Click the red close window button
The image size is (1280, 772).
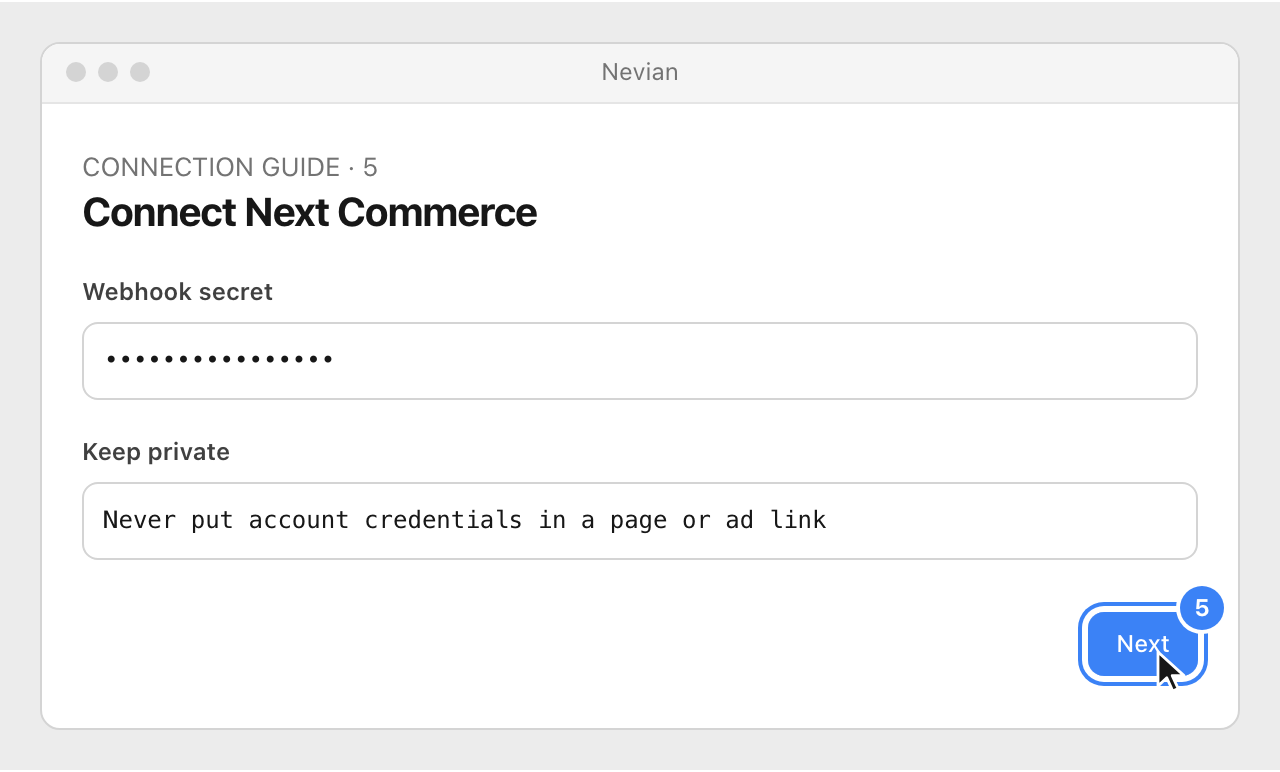76,72
